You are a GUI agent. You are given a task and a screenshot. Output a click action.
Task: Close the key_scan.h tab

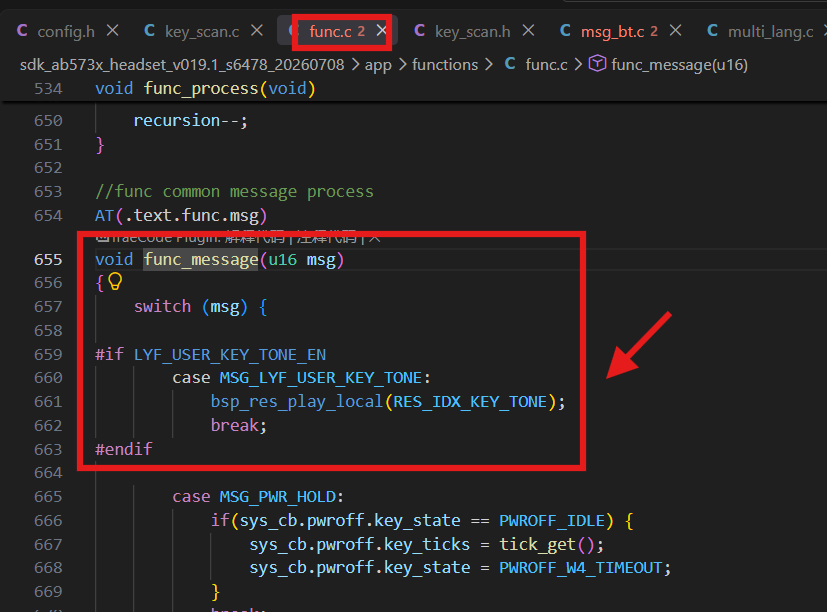pos(528,31)
